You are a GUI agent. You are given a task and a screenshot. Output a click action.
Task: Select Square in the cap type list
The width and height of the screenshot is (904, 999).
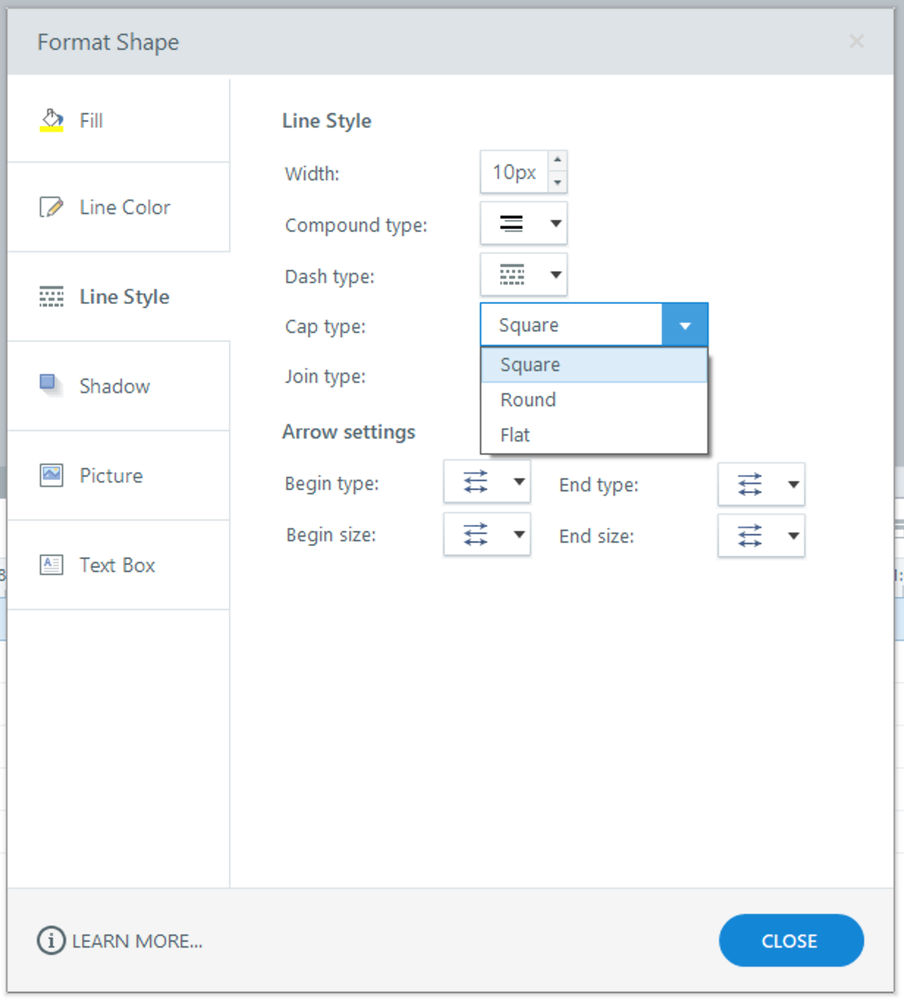coord(530,365)
